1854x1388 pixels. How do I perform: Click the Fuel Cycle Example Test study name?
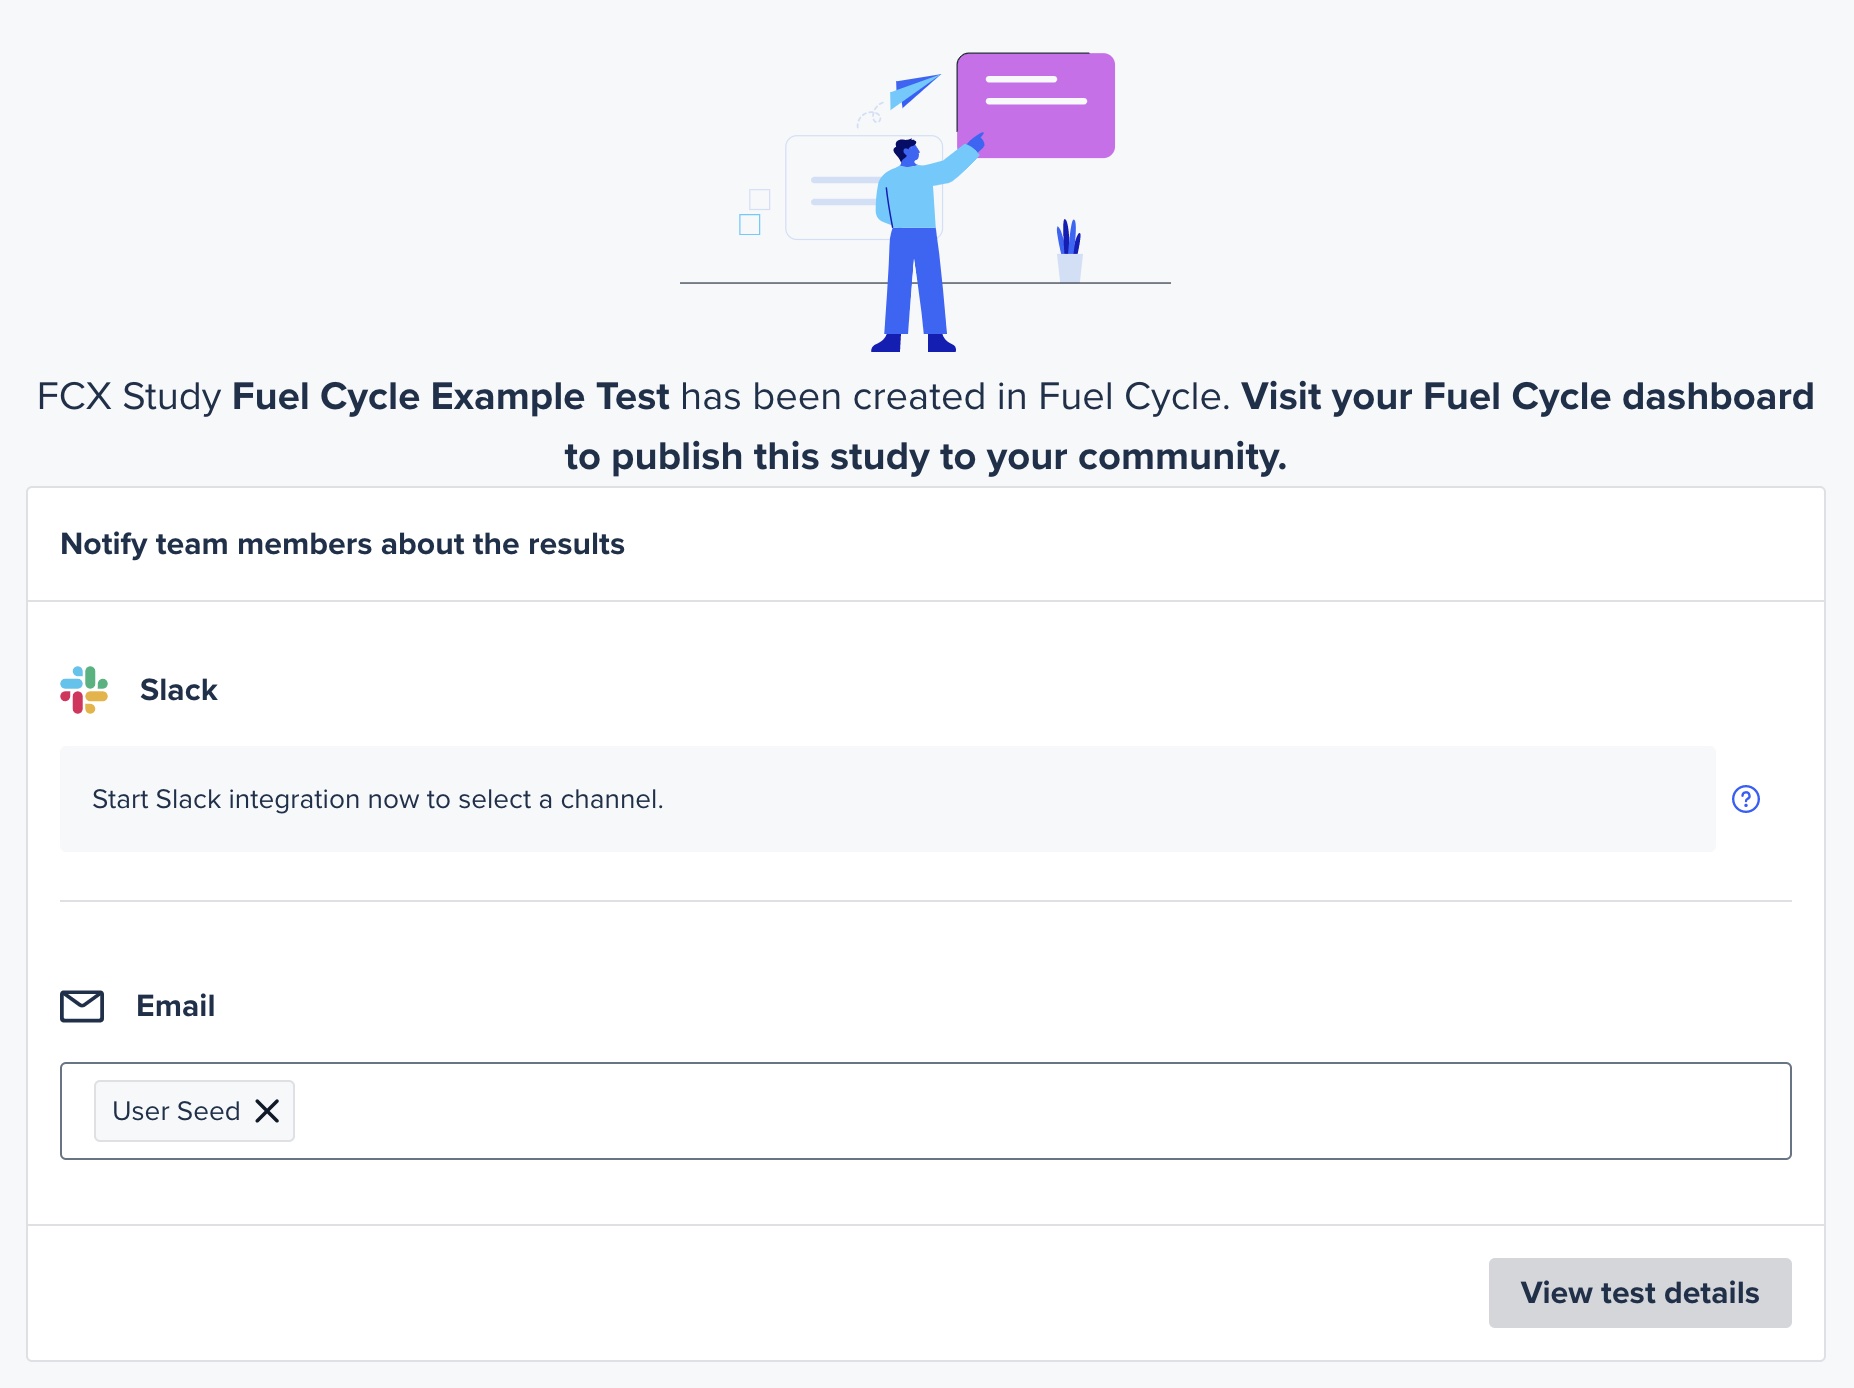tap(450, 397)
